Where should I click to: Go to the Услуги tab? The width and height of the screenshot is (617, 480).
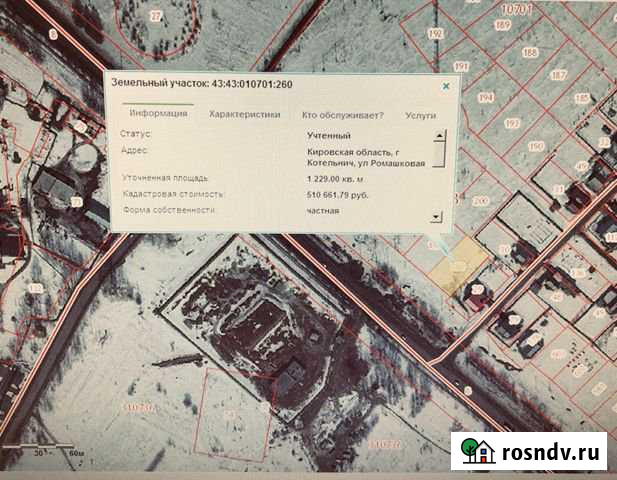coord(420,115)
